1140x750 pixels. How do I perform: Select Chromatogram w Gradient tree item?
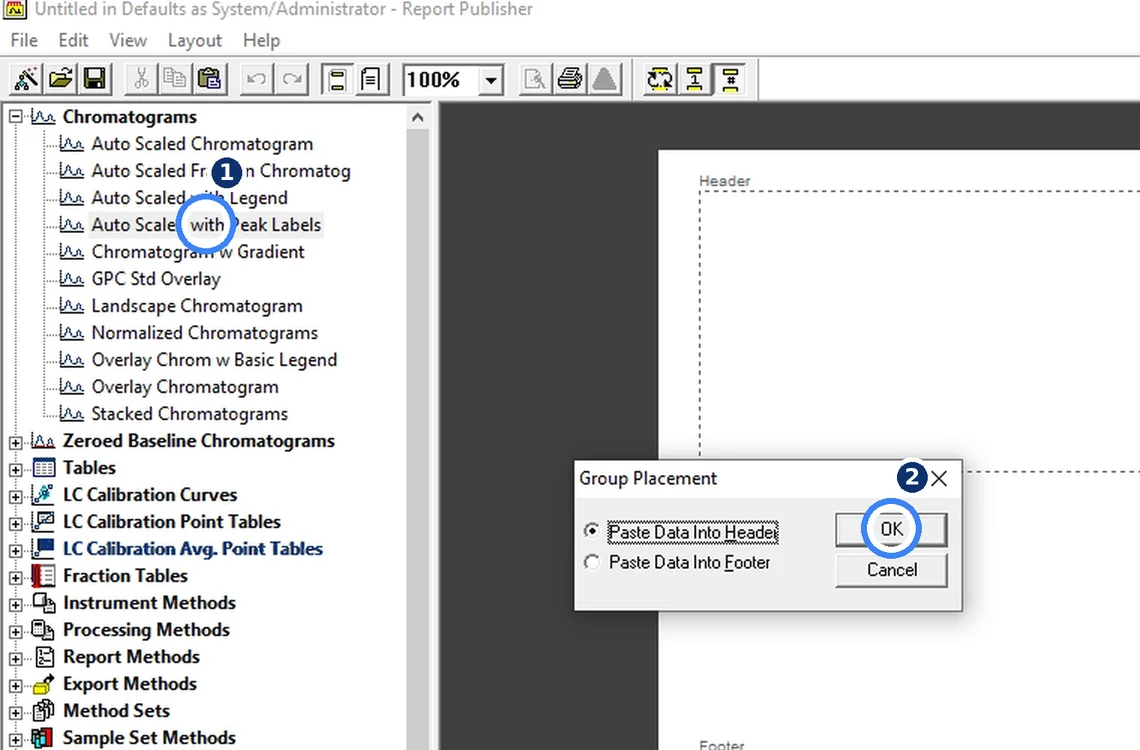tap(198, 251)
